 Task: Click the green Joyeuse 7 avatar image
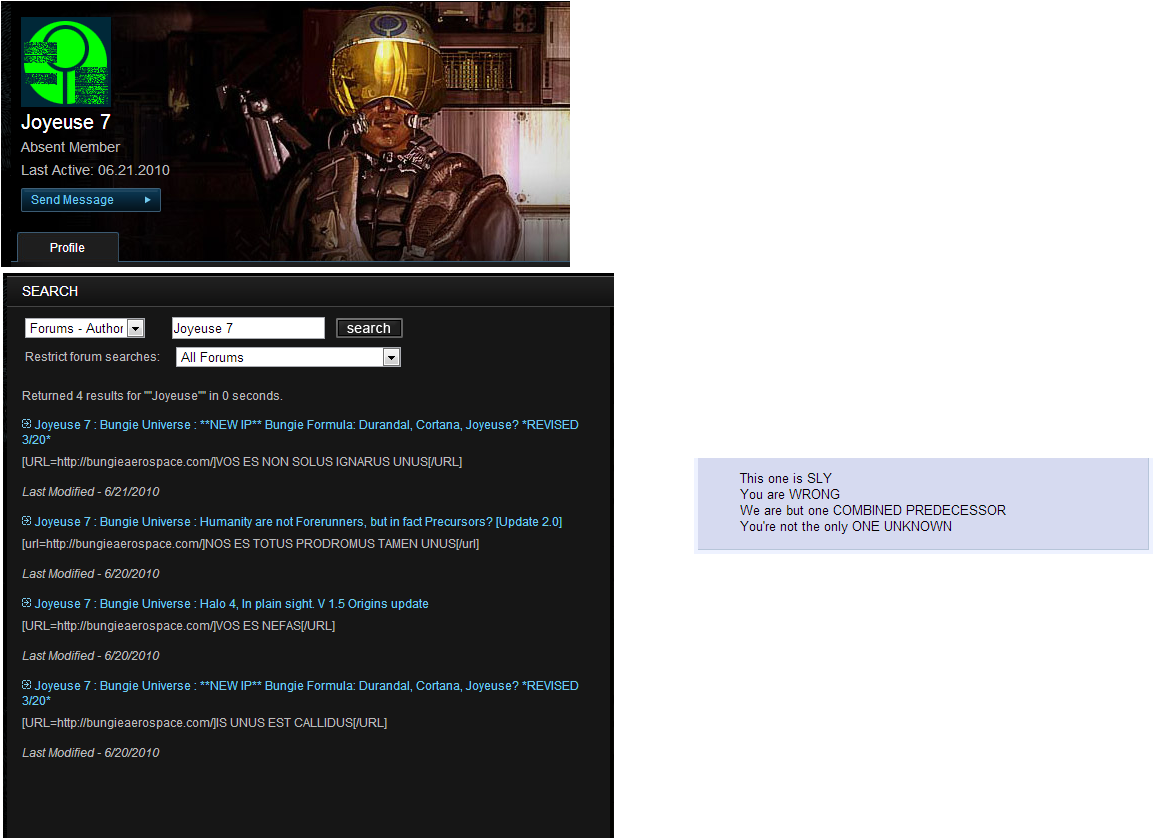pos(66,62)
